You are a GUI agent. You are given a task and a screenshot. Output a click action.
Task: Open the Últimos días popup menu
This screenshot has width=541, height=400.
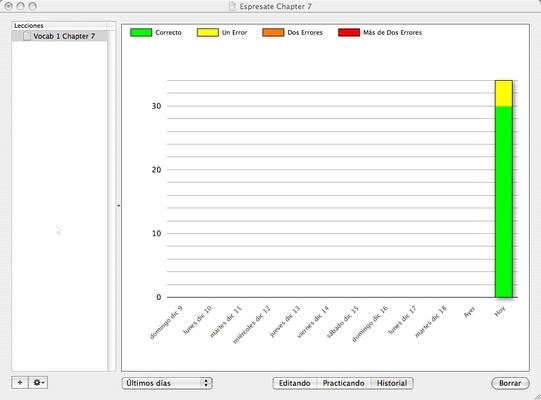(167, 383)
